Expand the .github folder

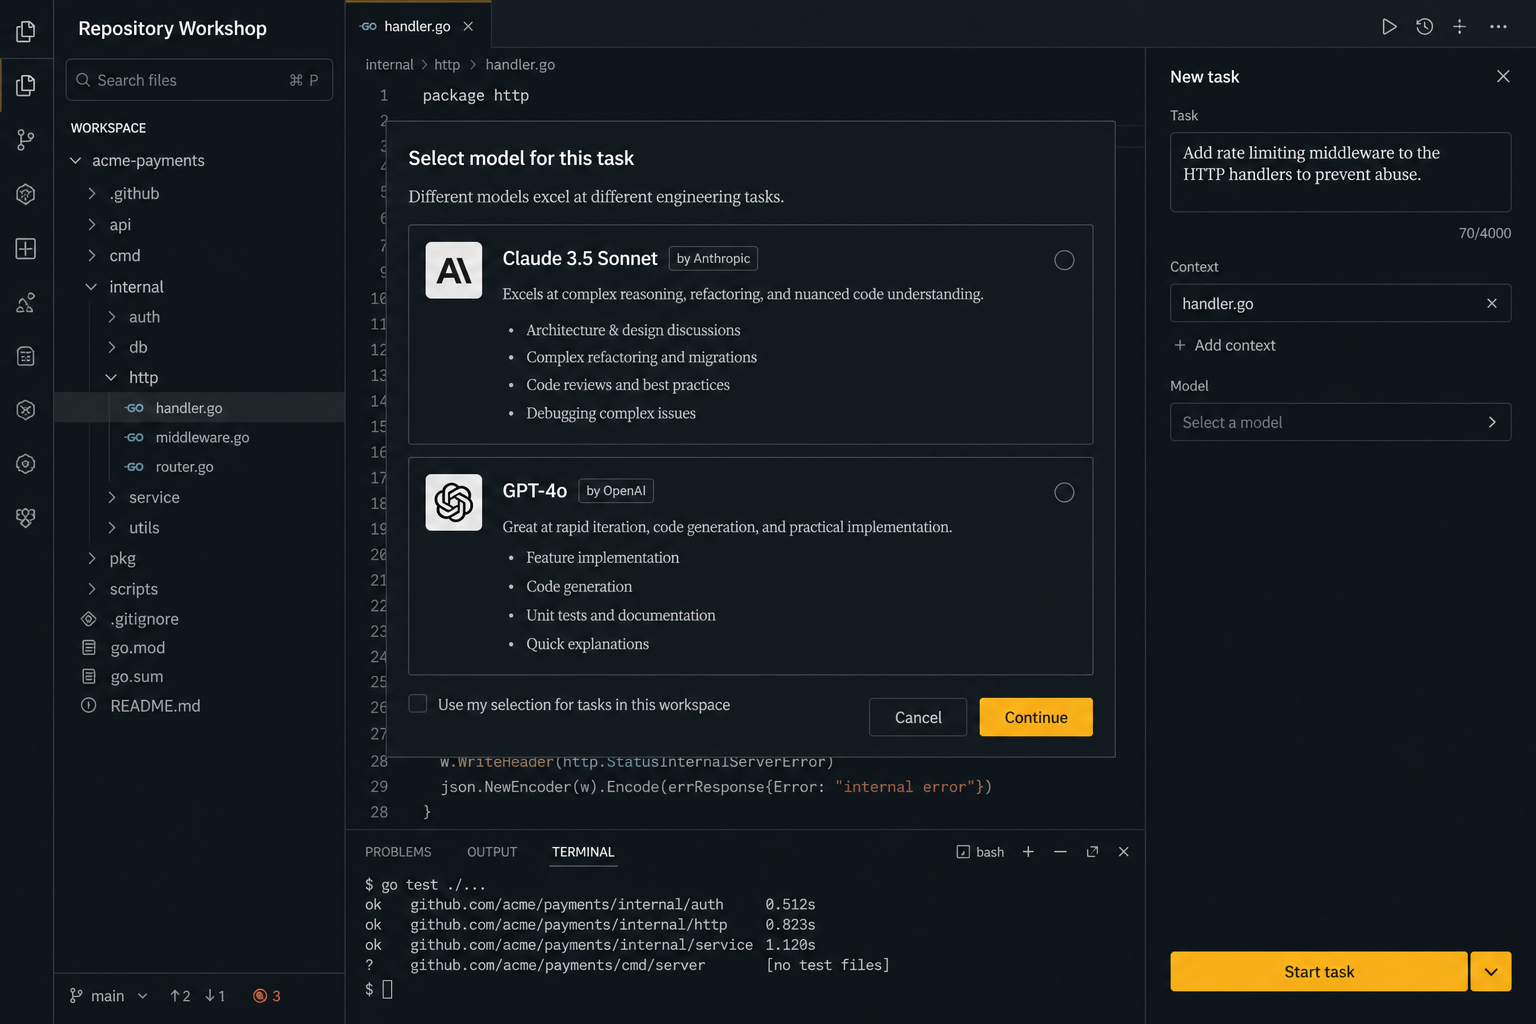92,193
